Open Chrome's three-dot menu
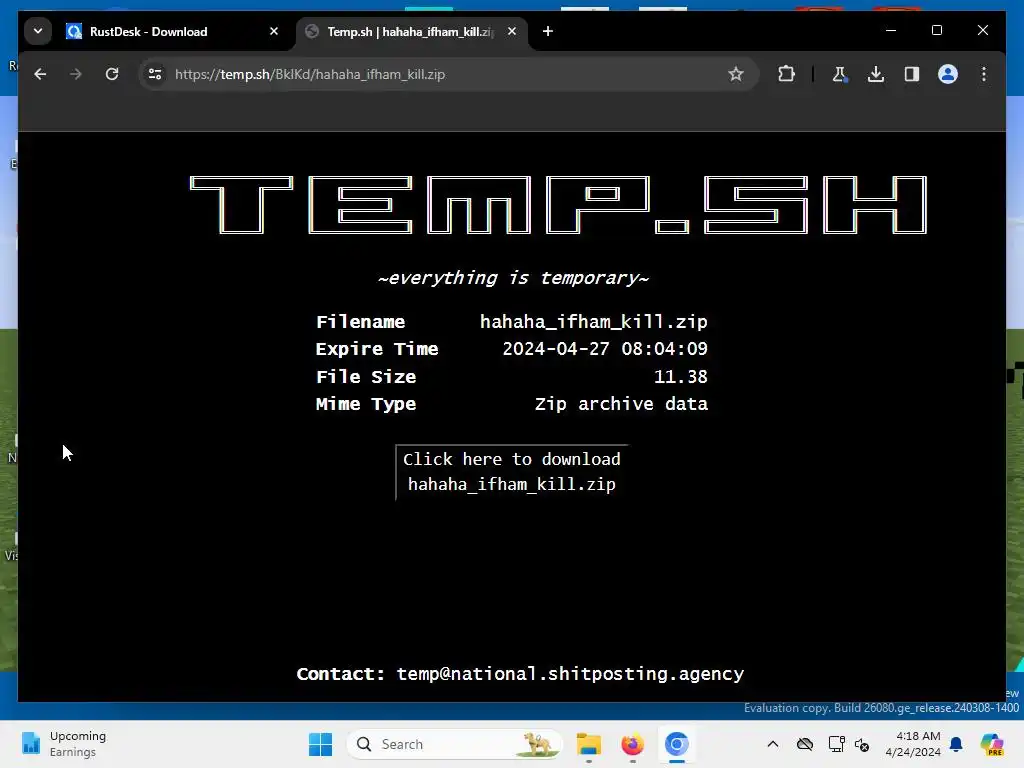The image size is (1024, 768). pos(984,74)
